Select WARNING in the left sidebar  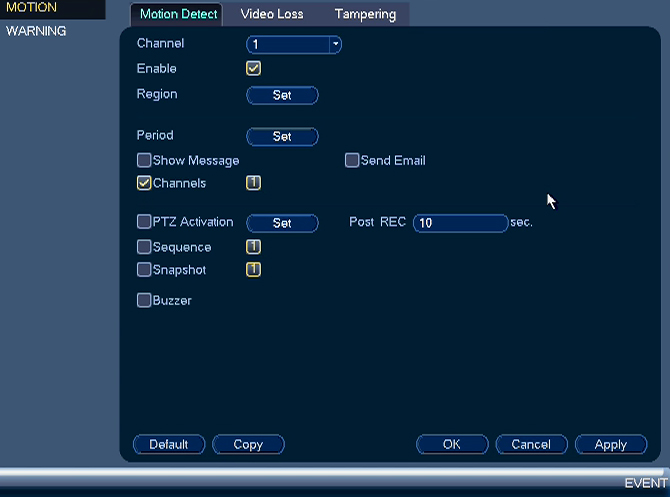point(36,31)
